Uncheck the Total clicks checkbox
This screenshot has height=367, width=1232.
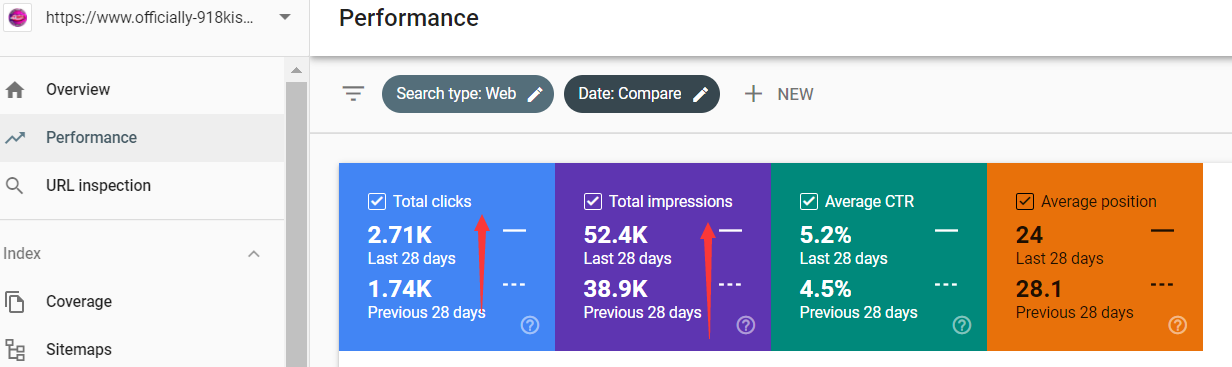pos(377,202)
